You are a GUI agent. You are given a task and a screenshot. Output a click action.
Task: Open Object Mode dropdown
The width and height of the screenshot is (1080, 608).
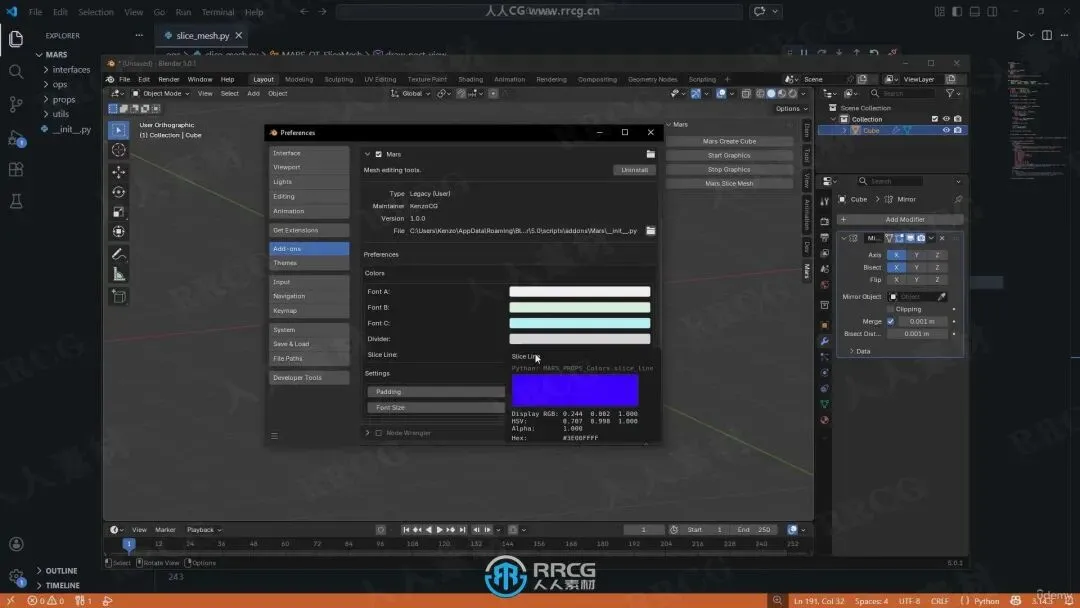[160, 94]
